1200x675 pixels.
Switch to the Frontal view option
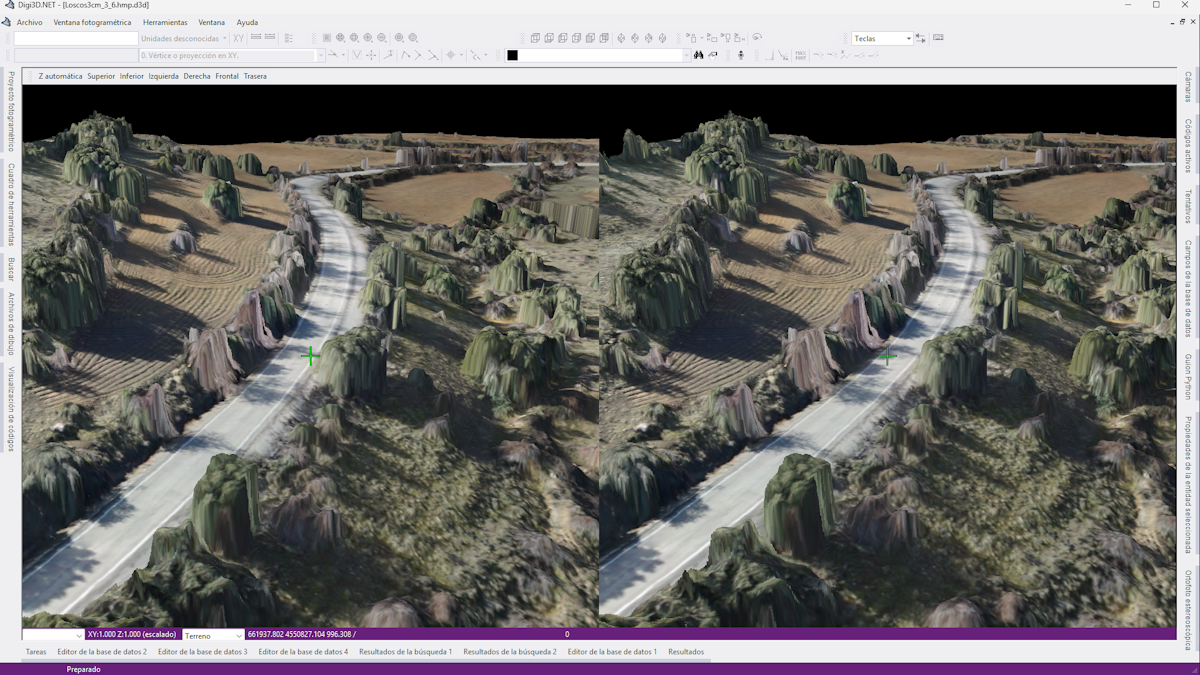(227, 76)
